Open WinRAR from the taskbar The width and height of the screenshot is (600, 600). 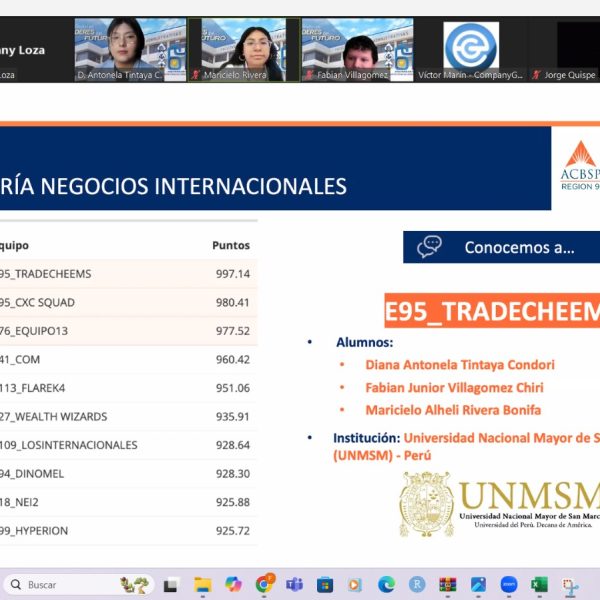(447, 585)
